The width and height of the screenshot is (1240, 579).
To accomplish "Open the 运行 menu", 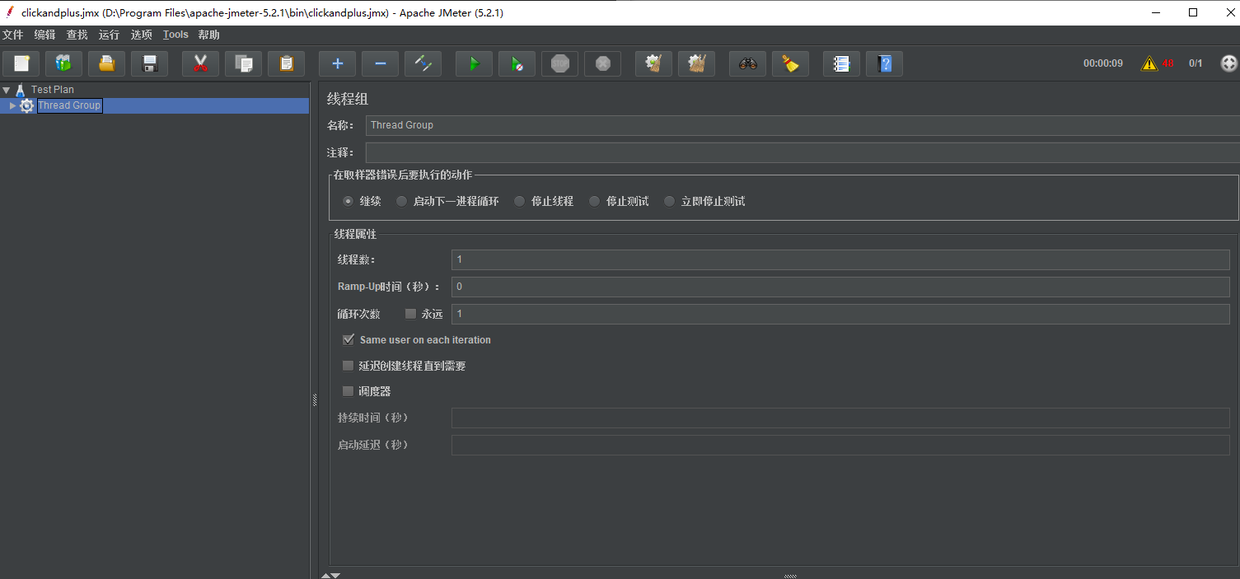I will pyautogui.click(x=108, y=33).
